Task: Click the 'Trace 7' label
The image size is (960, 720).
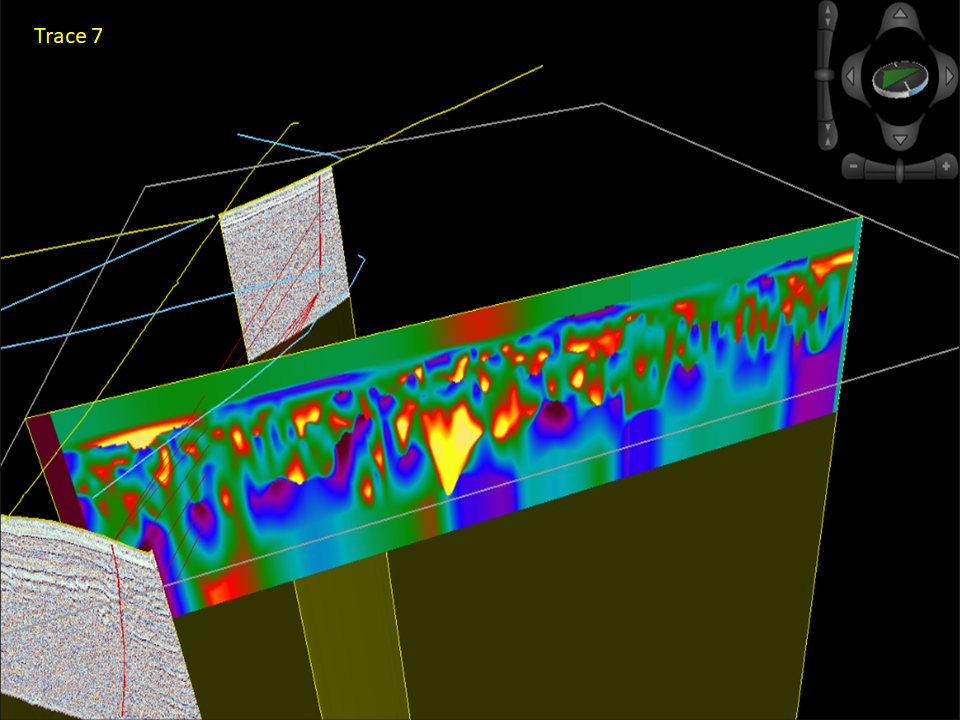Action: pyautogui.click(x=68, y=36)
